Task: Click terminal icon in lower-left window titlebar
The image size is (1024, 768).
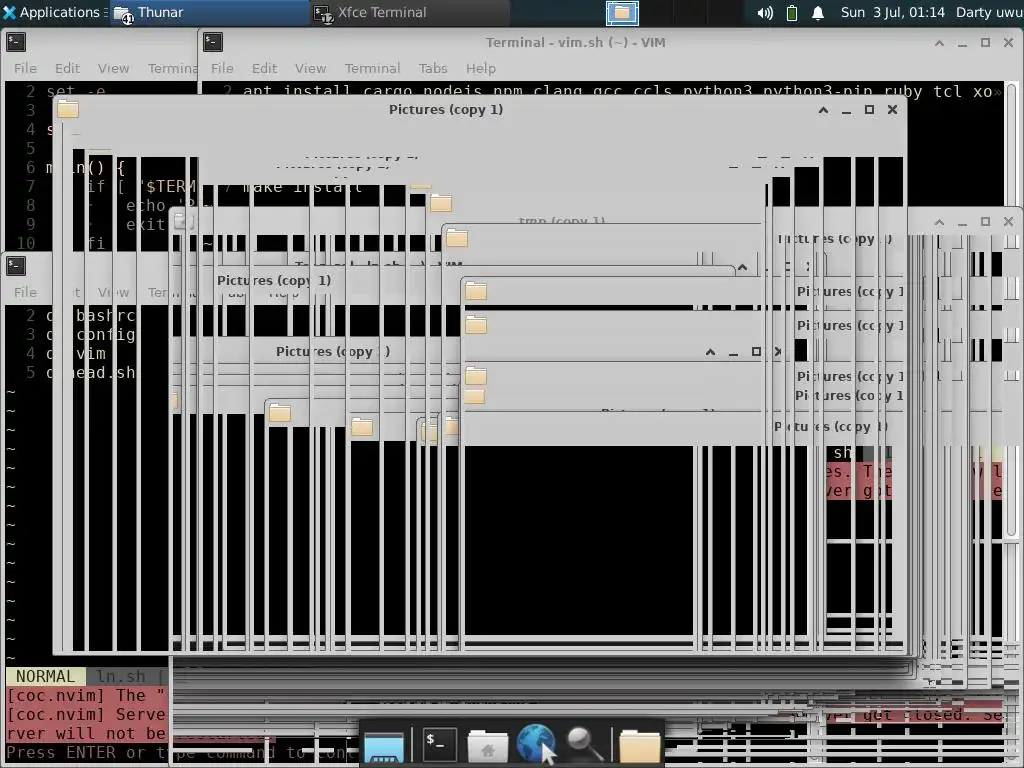Action: pos(16,266)
